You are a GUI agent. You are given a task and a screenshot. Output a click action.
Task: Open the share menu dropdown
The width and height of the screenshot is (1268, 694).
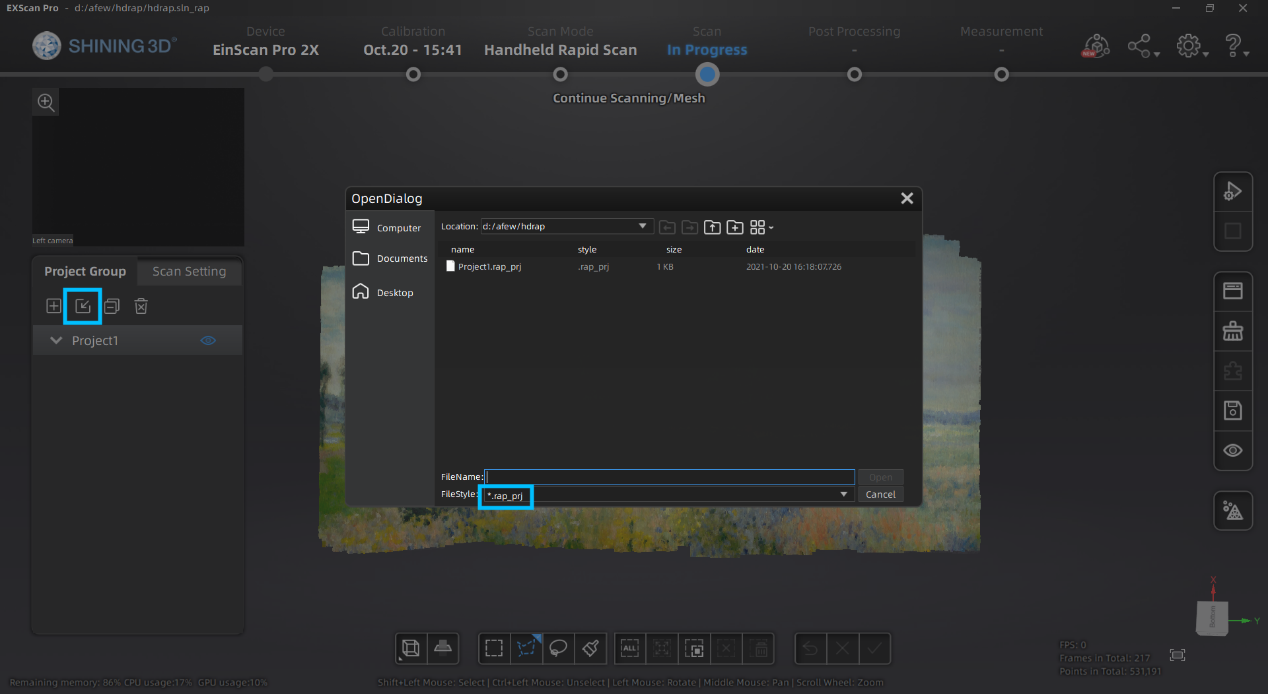[1143, 46]
